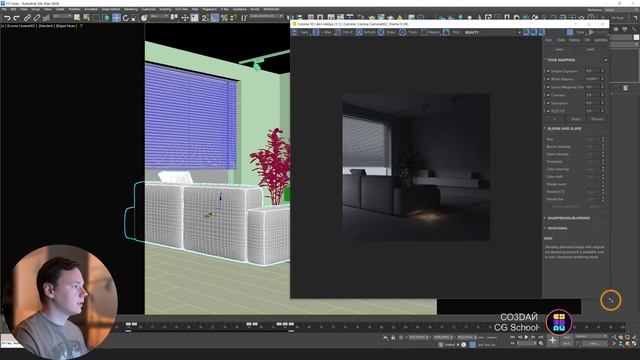640x360 pixels.
Task: Click Refresh icon in Corona frame buffer
Action: pyautogui.click(x=359, y=32)
